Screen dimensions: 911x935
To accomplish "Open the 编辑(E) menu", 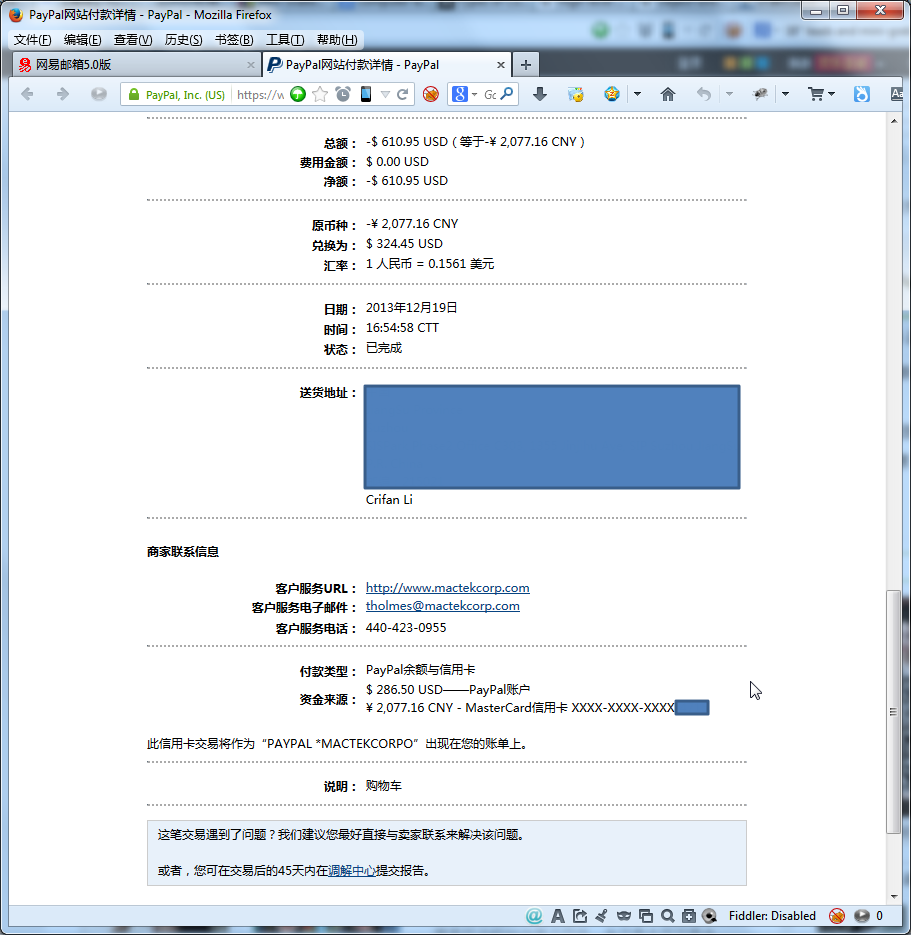I will pyautogui.click(x=82, y=40).
